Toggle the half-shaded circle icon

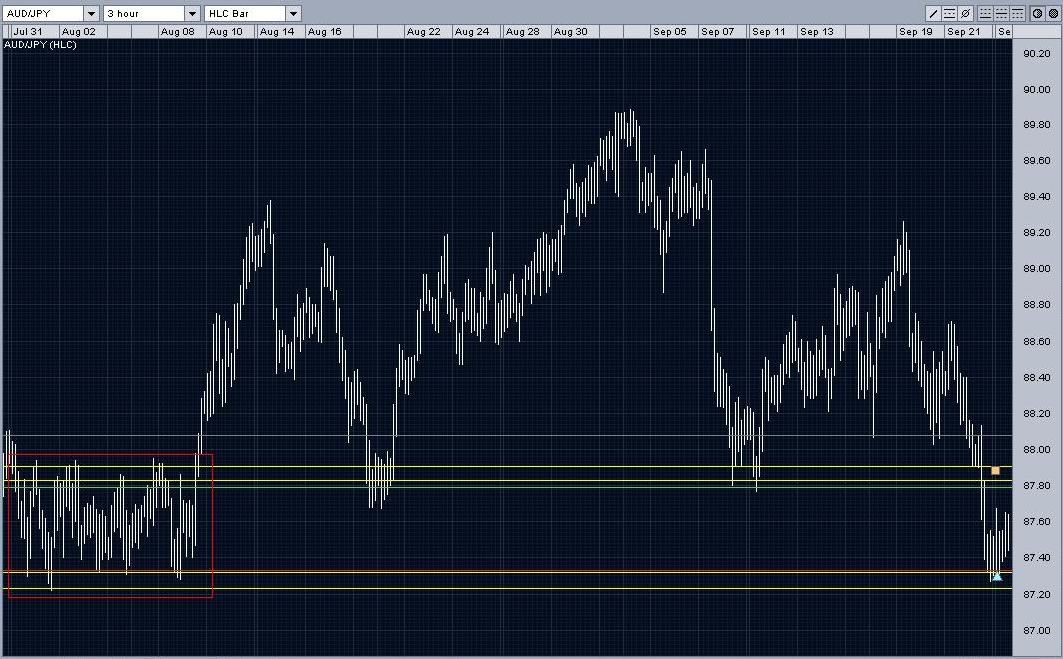(x=1037, y=14)
